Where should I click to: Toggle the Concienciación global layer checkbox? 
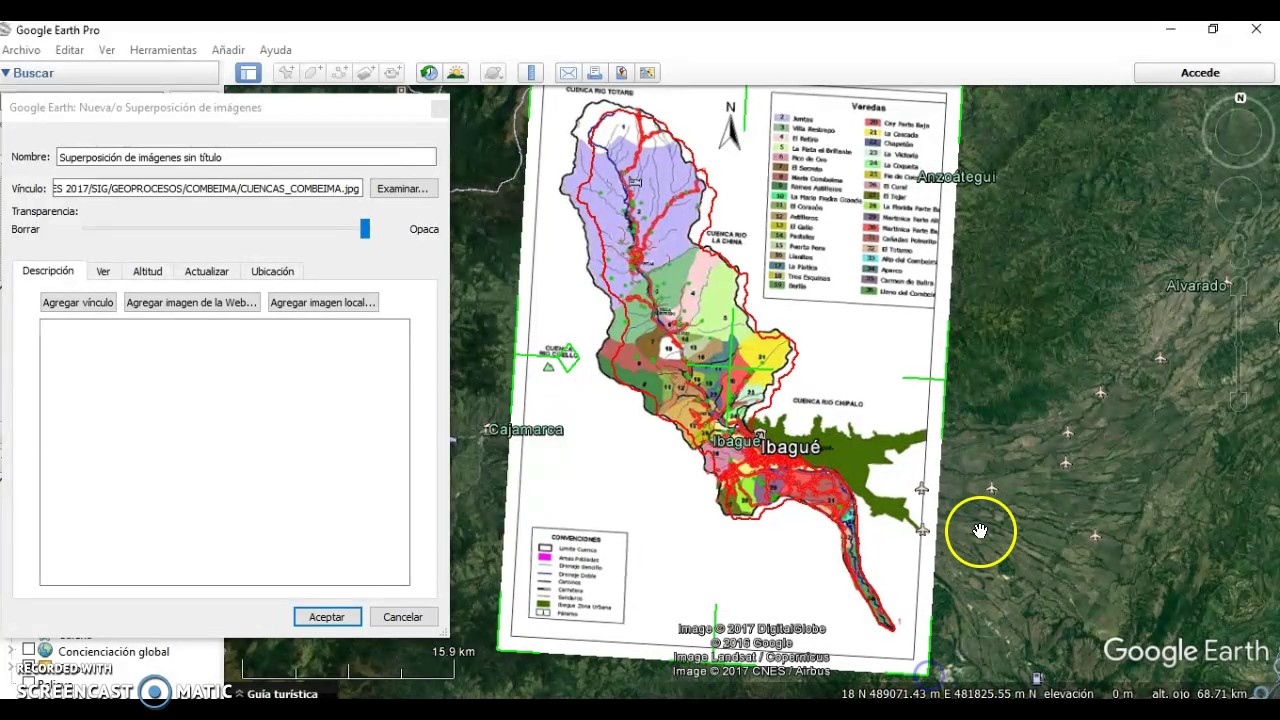pos(29,651)
